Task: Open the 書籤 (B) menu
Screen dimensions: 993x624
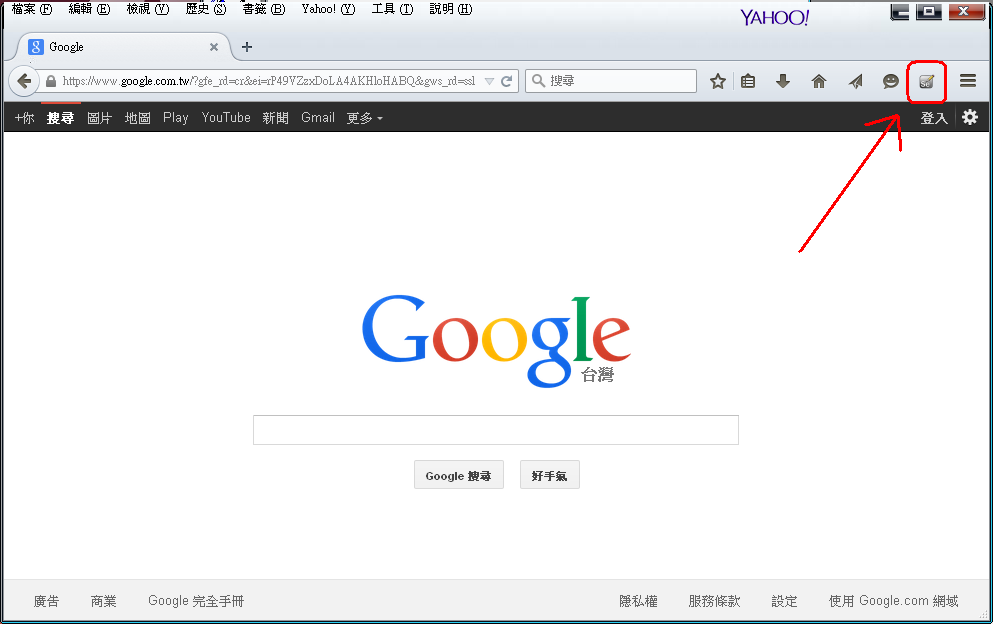Action: coord(264,9)
